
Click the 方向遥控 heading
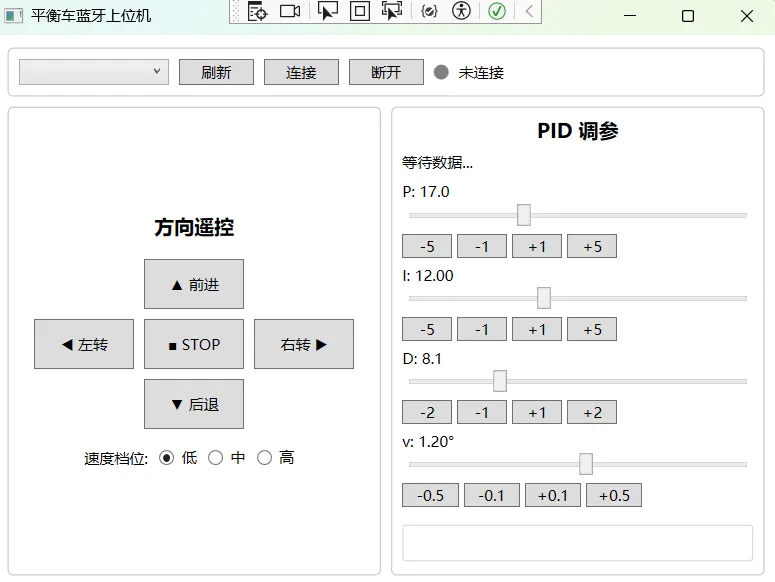pyautogui.click(x=194, y=227)
